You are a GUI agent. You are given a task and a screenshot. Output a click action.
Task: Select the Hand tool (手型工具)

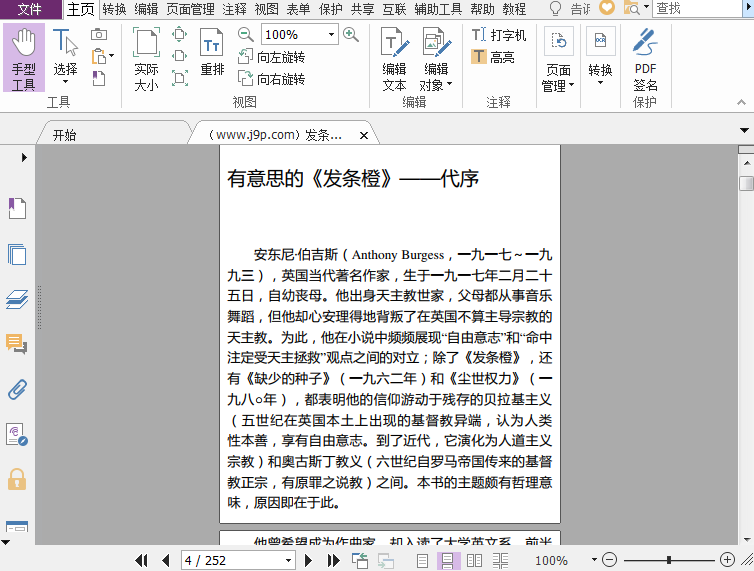(x=24, y=58)
